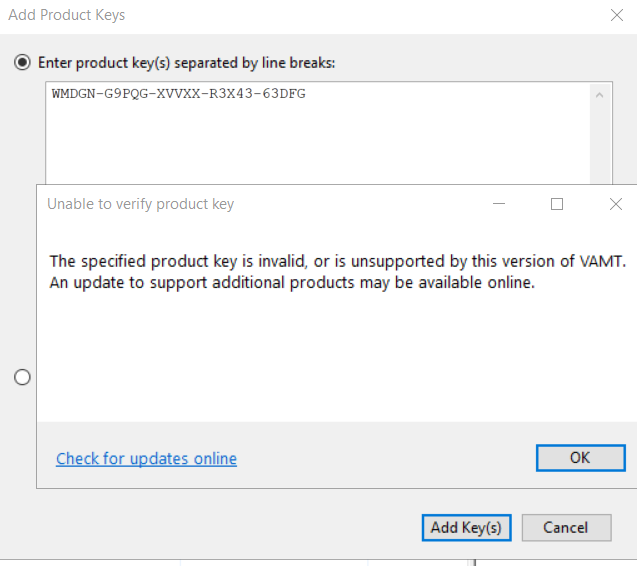Click the 'specified product key is invalid' message line
This screenshot has height=566, width=637.
(x=338, y=261)
